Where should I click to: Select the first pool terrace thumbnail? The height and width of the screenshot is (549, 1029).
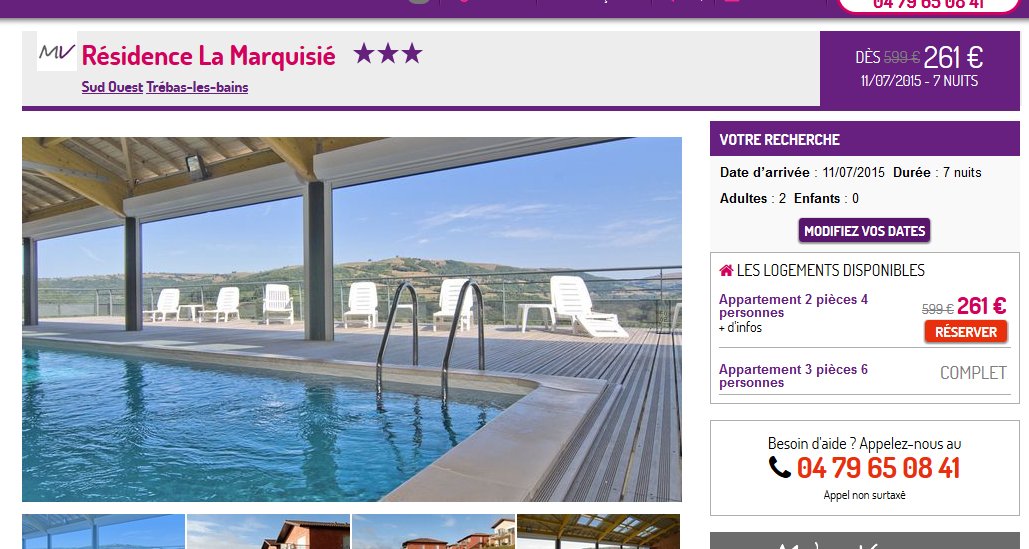(x=104, y=532)
